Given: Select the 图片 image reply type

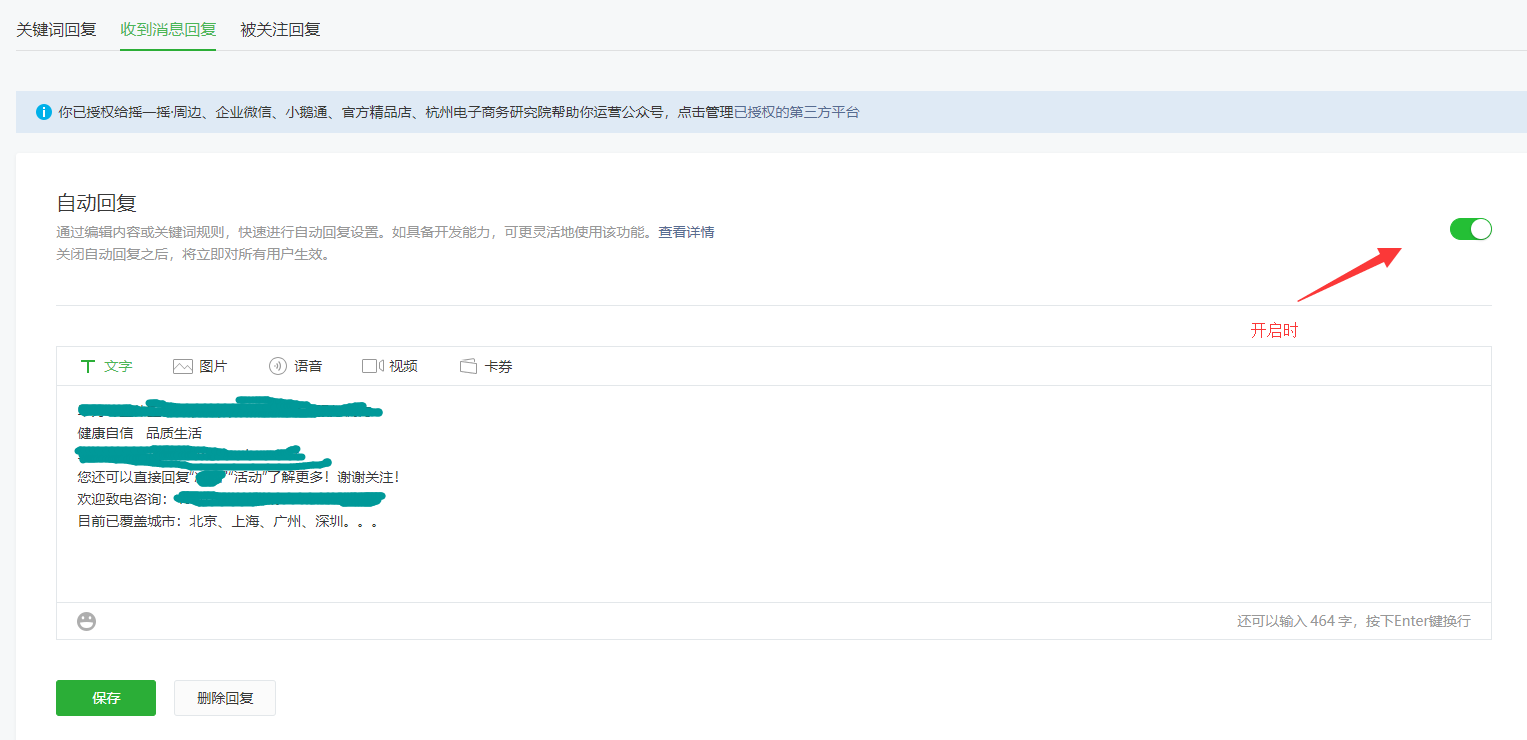Looking at the screenshot, I should coord(200,366).
